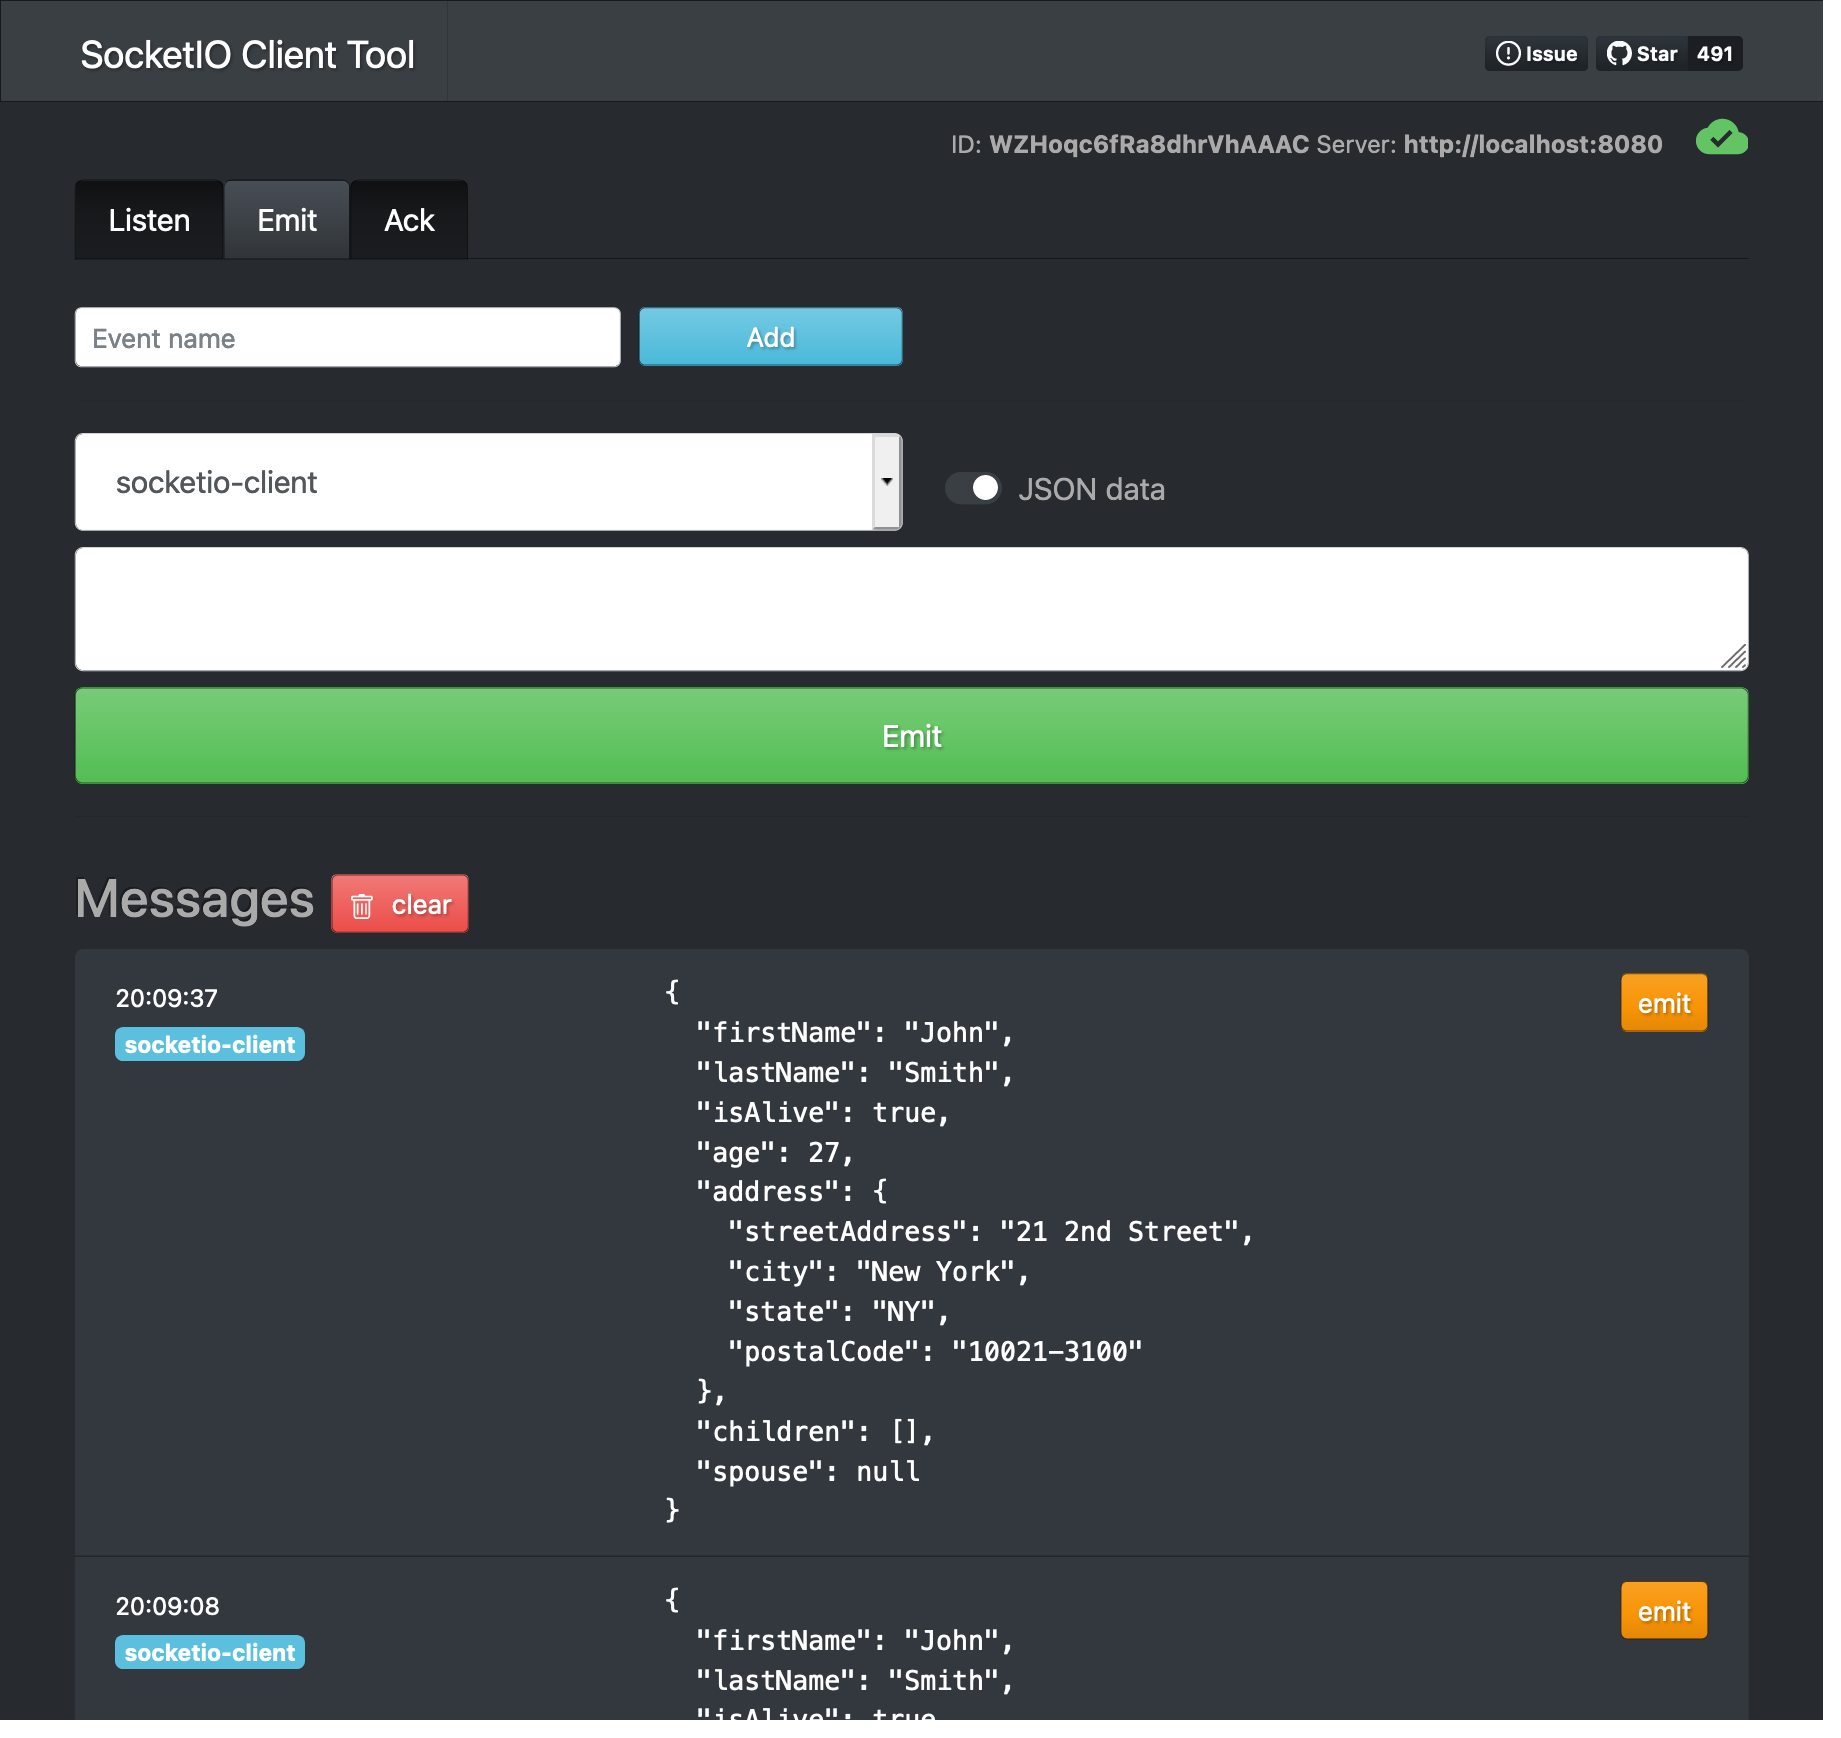Clear all messages with the clear button
This screenshot has height=1738, width=1841.
[x=400, y=904]
